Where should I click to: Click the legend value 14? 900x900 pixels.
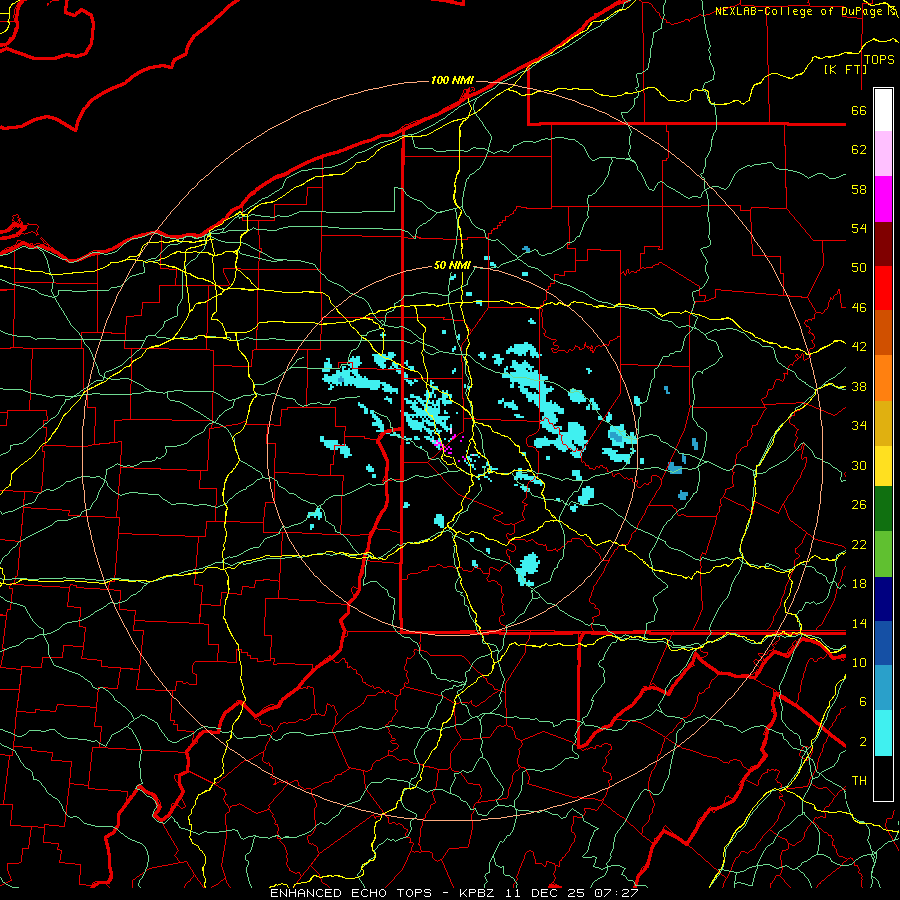click(x=859, y=623)
